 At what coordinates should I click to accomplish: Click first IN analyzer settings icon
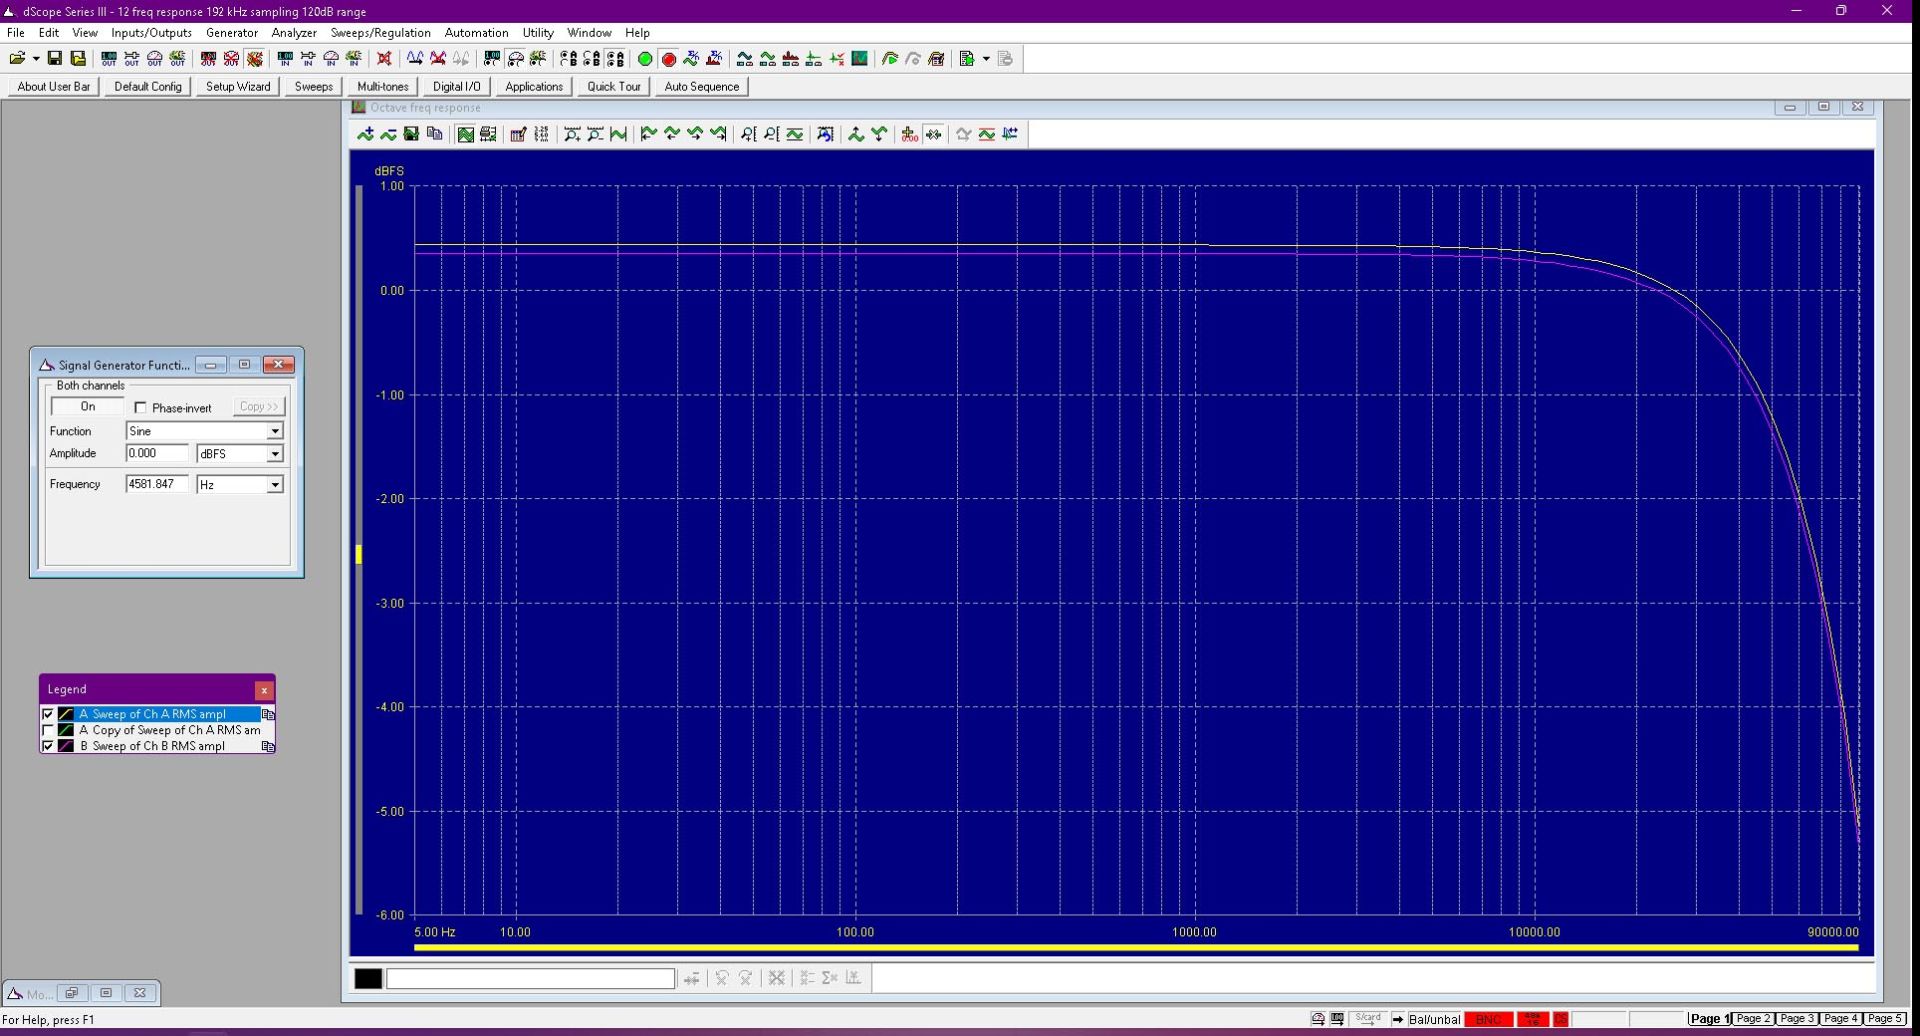click(285, 59)
